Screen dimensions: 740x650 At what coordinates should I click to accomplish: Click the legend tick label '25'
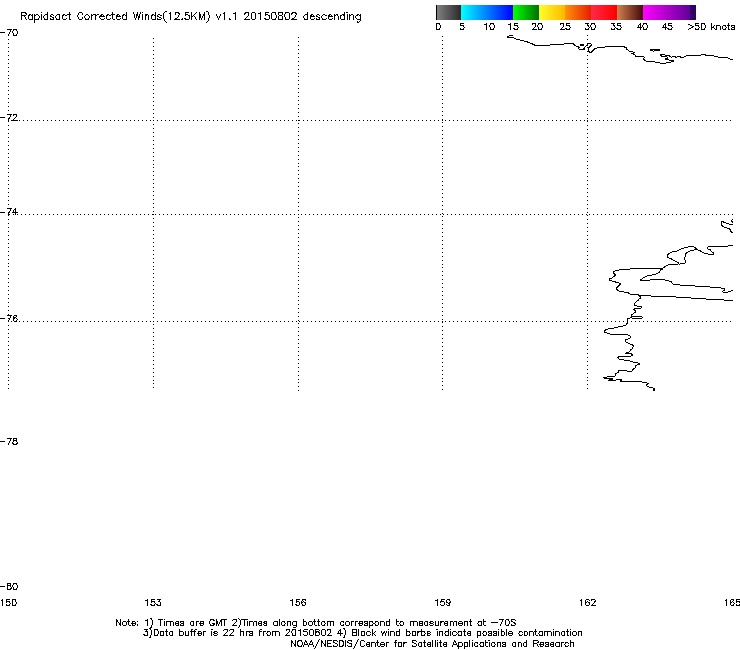click(565, 27)
